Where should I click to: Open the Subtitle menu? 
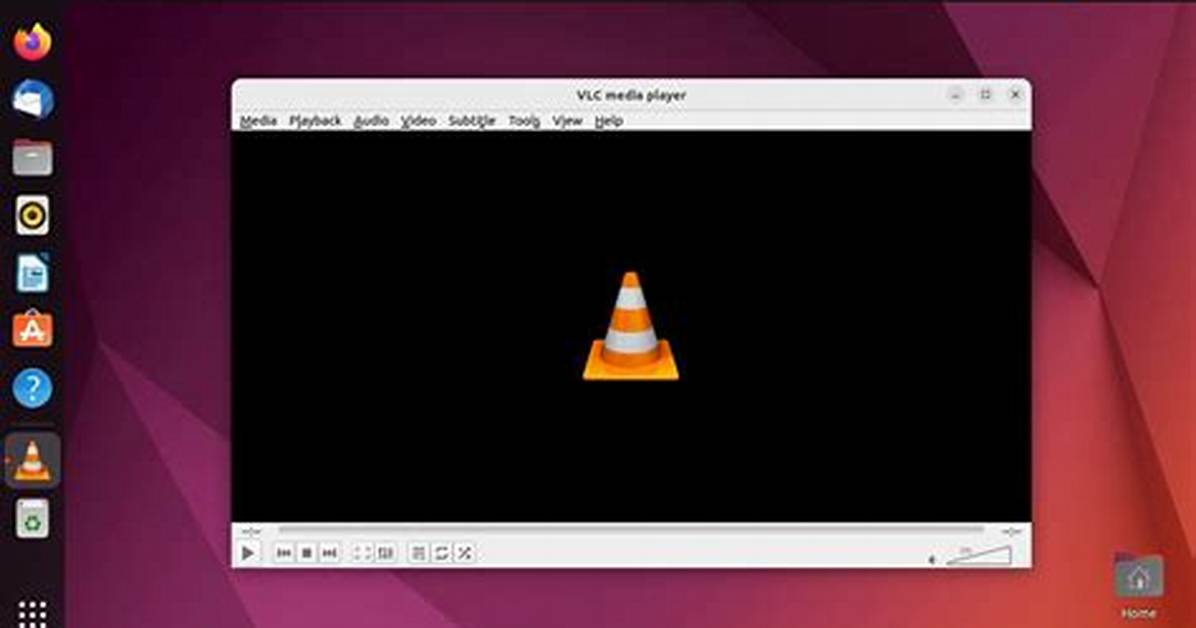(x=472, y=121)
